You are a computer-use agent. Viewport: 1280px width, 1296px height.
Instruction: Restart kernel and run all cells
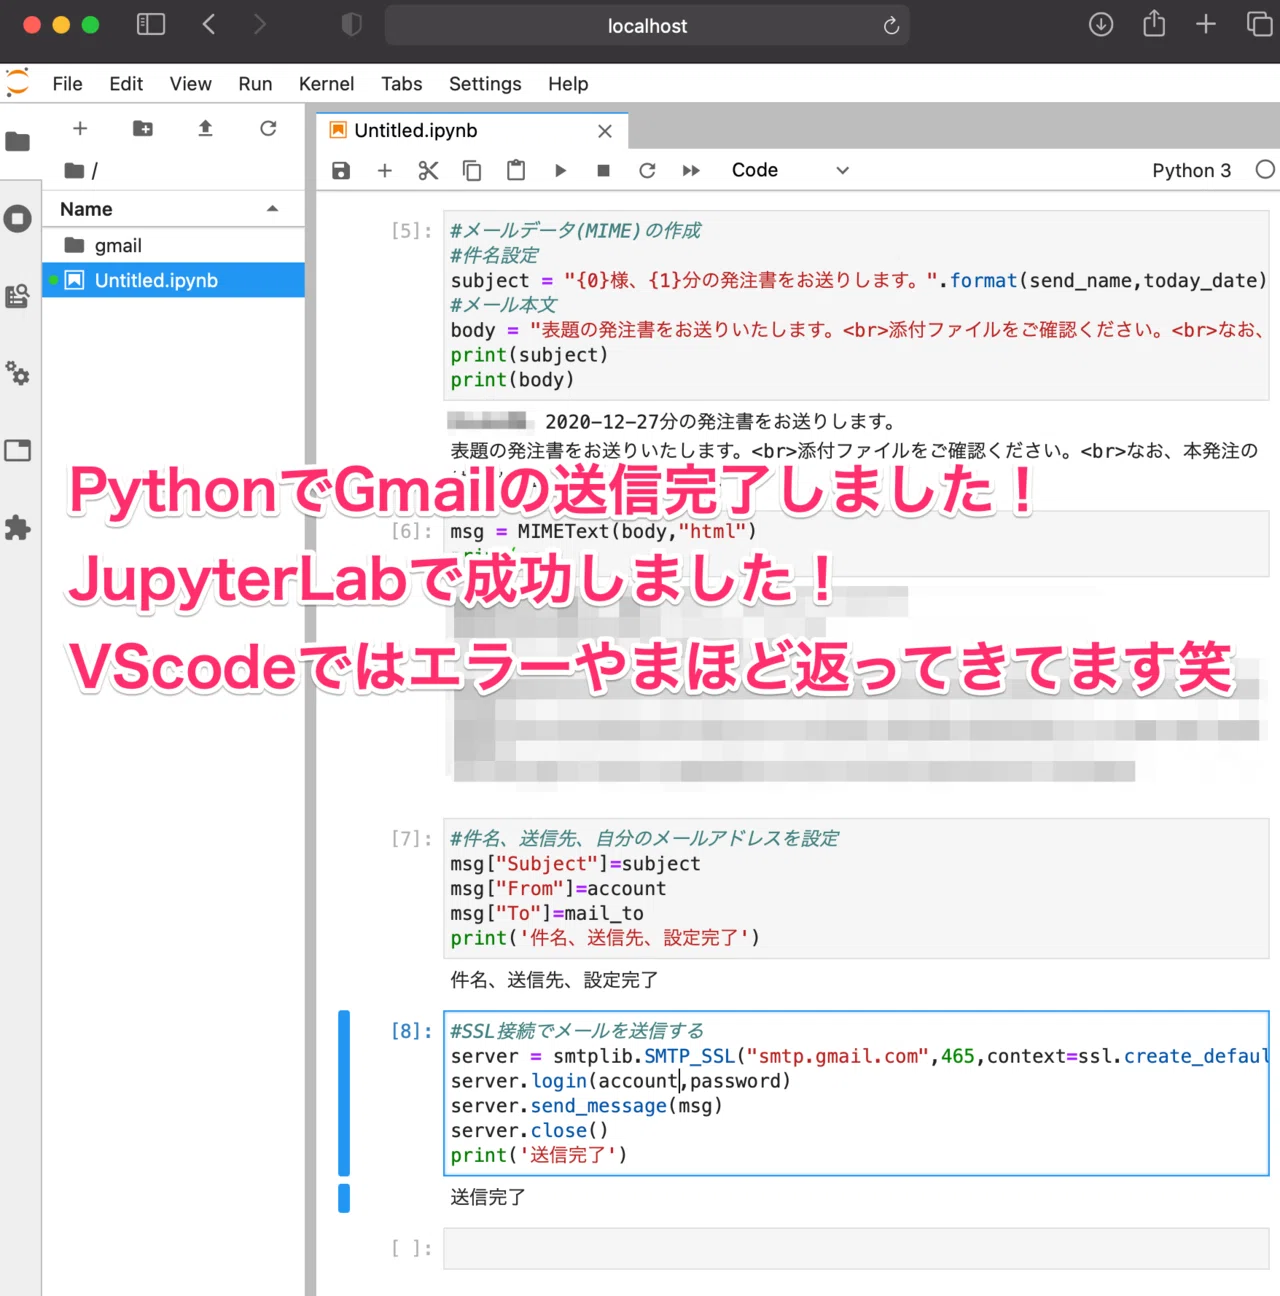point(691,171)
